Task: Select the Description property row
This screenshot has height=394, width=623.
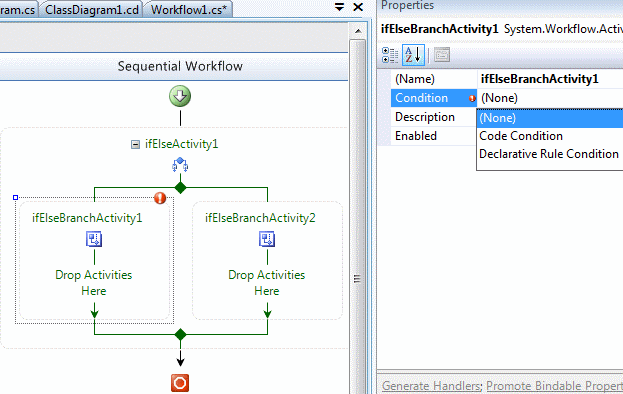Action: click(433, 117)
